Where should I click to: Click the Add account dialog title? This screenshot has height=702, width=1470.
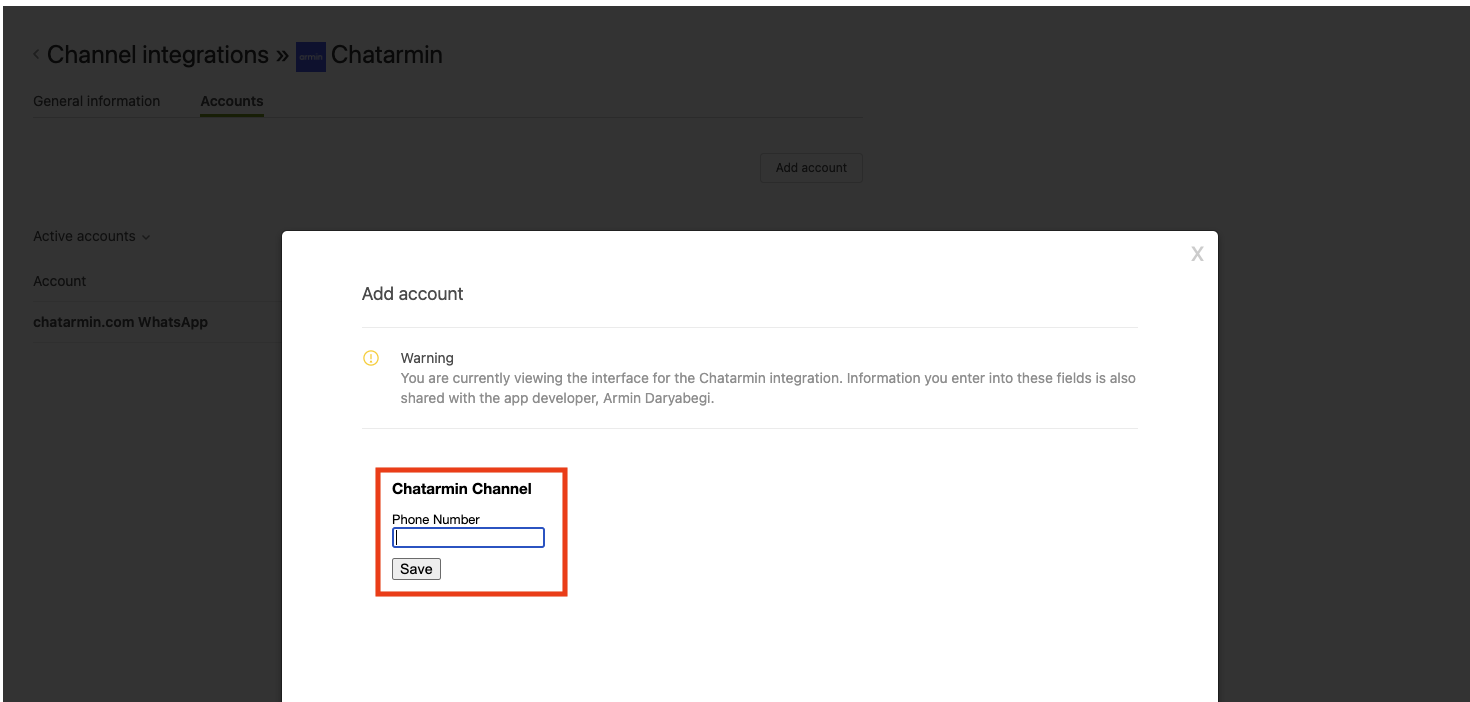tap(412, 294)
